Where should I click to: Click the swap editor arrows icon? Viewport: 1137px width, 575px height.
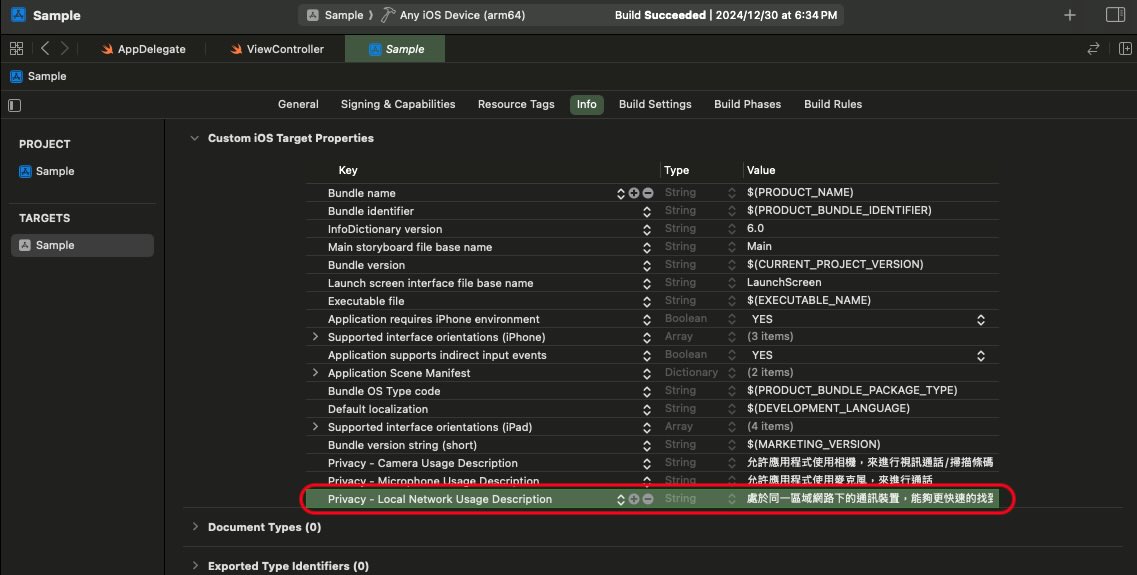(x=1093, y=49)
